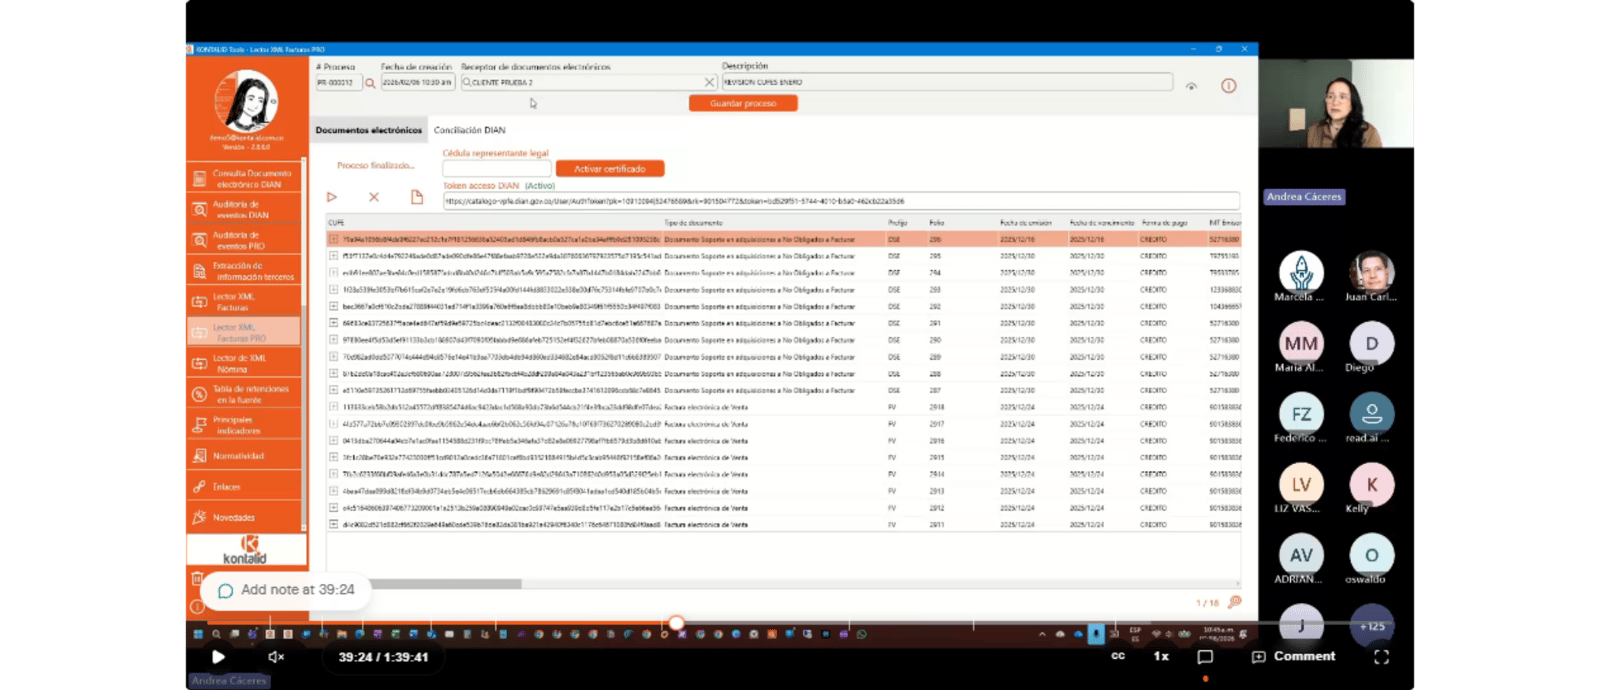Viewport: 1600px width, 690px height.
Task: Click the info circle icon at top right
Action: tap(1229, 86)
